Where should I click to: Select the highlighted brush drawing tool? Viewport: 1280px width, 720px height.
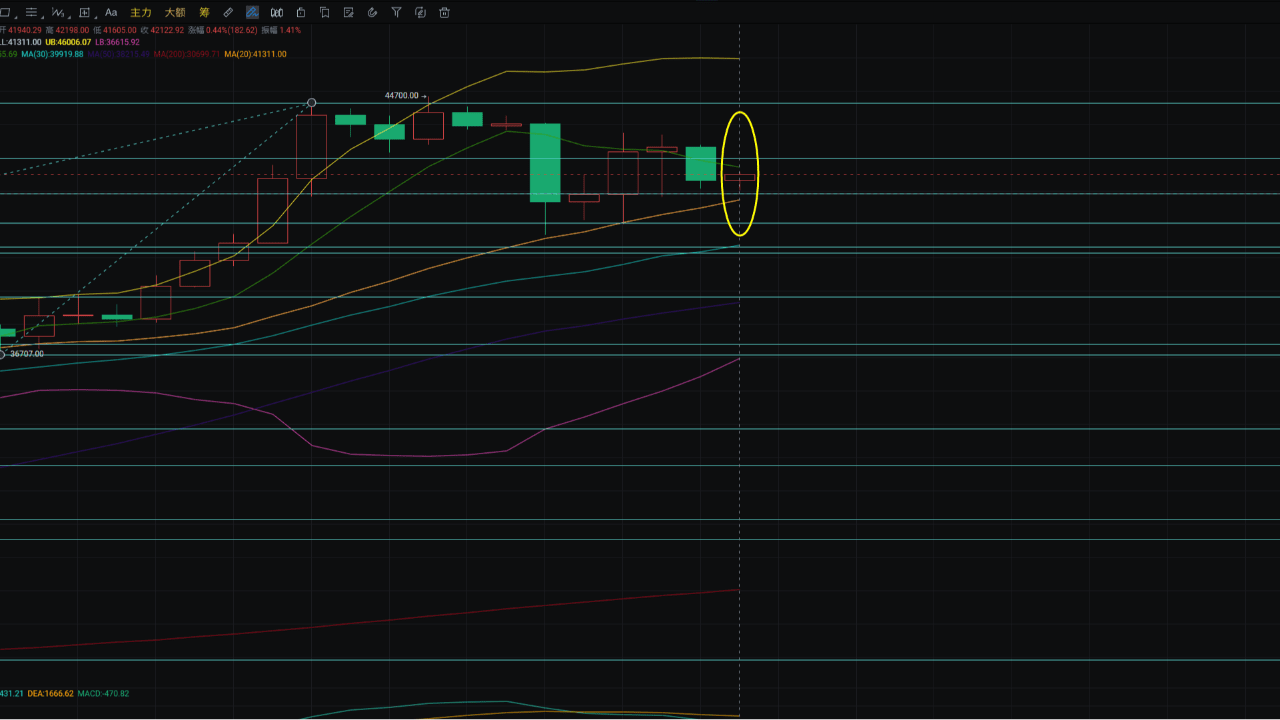252,12
